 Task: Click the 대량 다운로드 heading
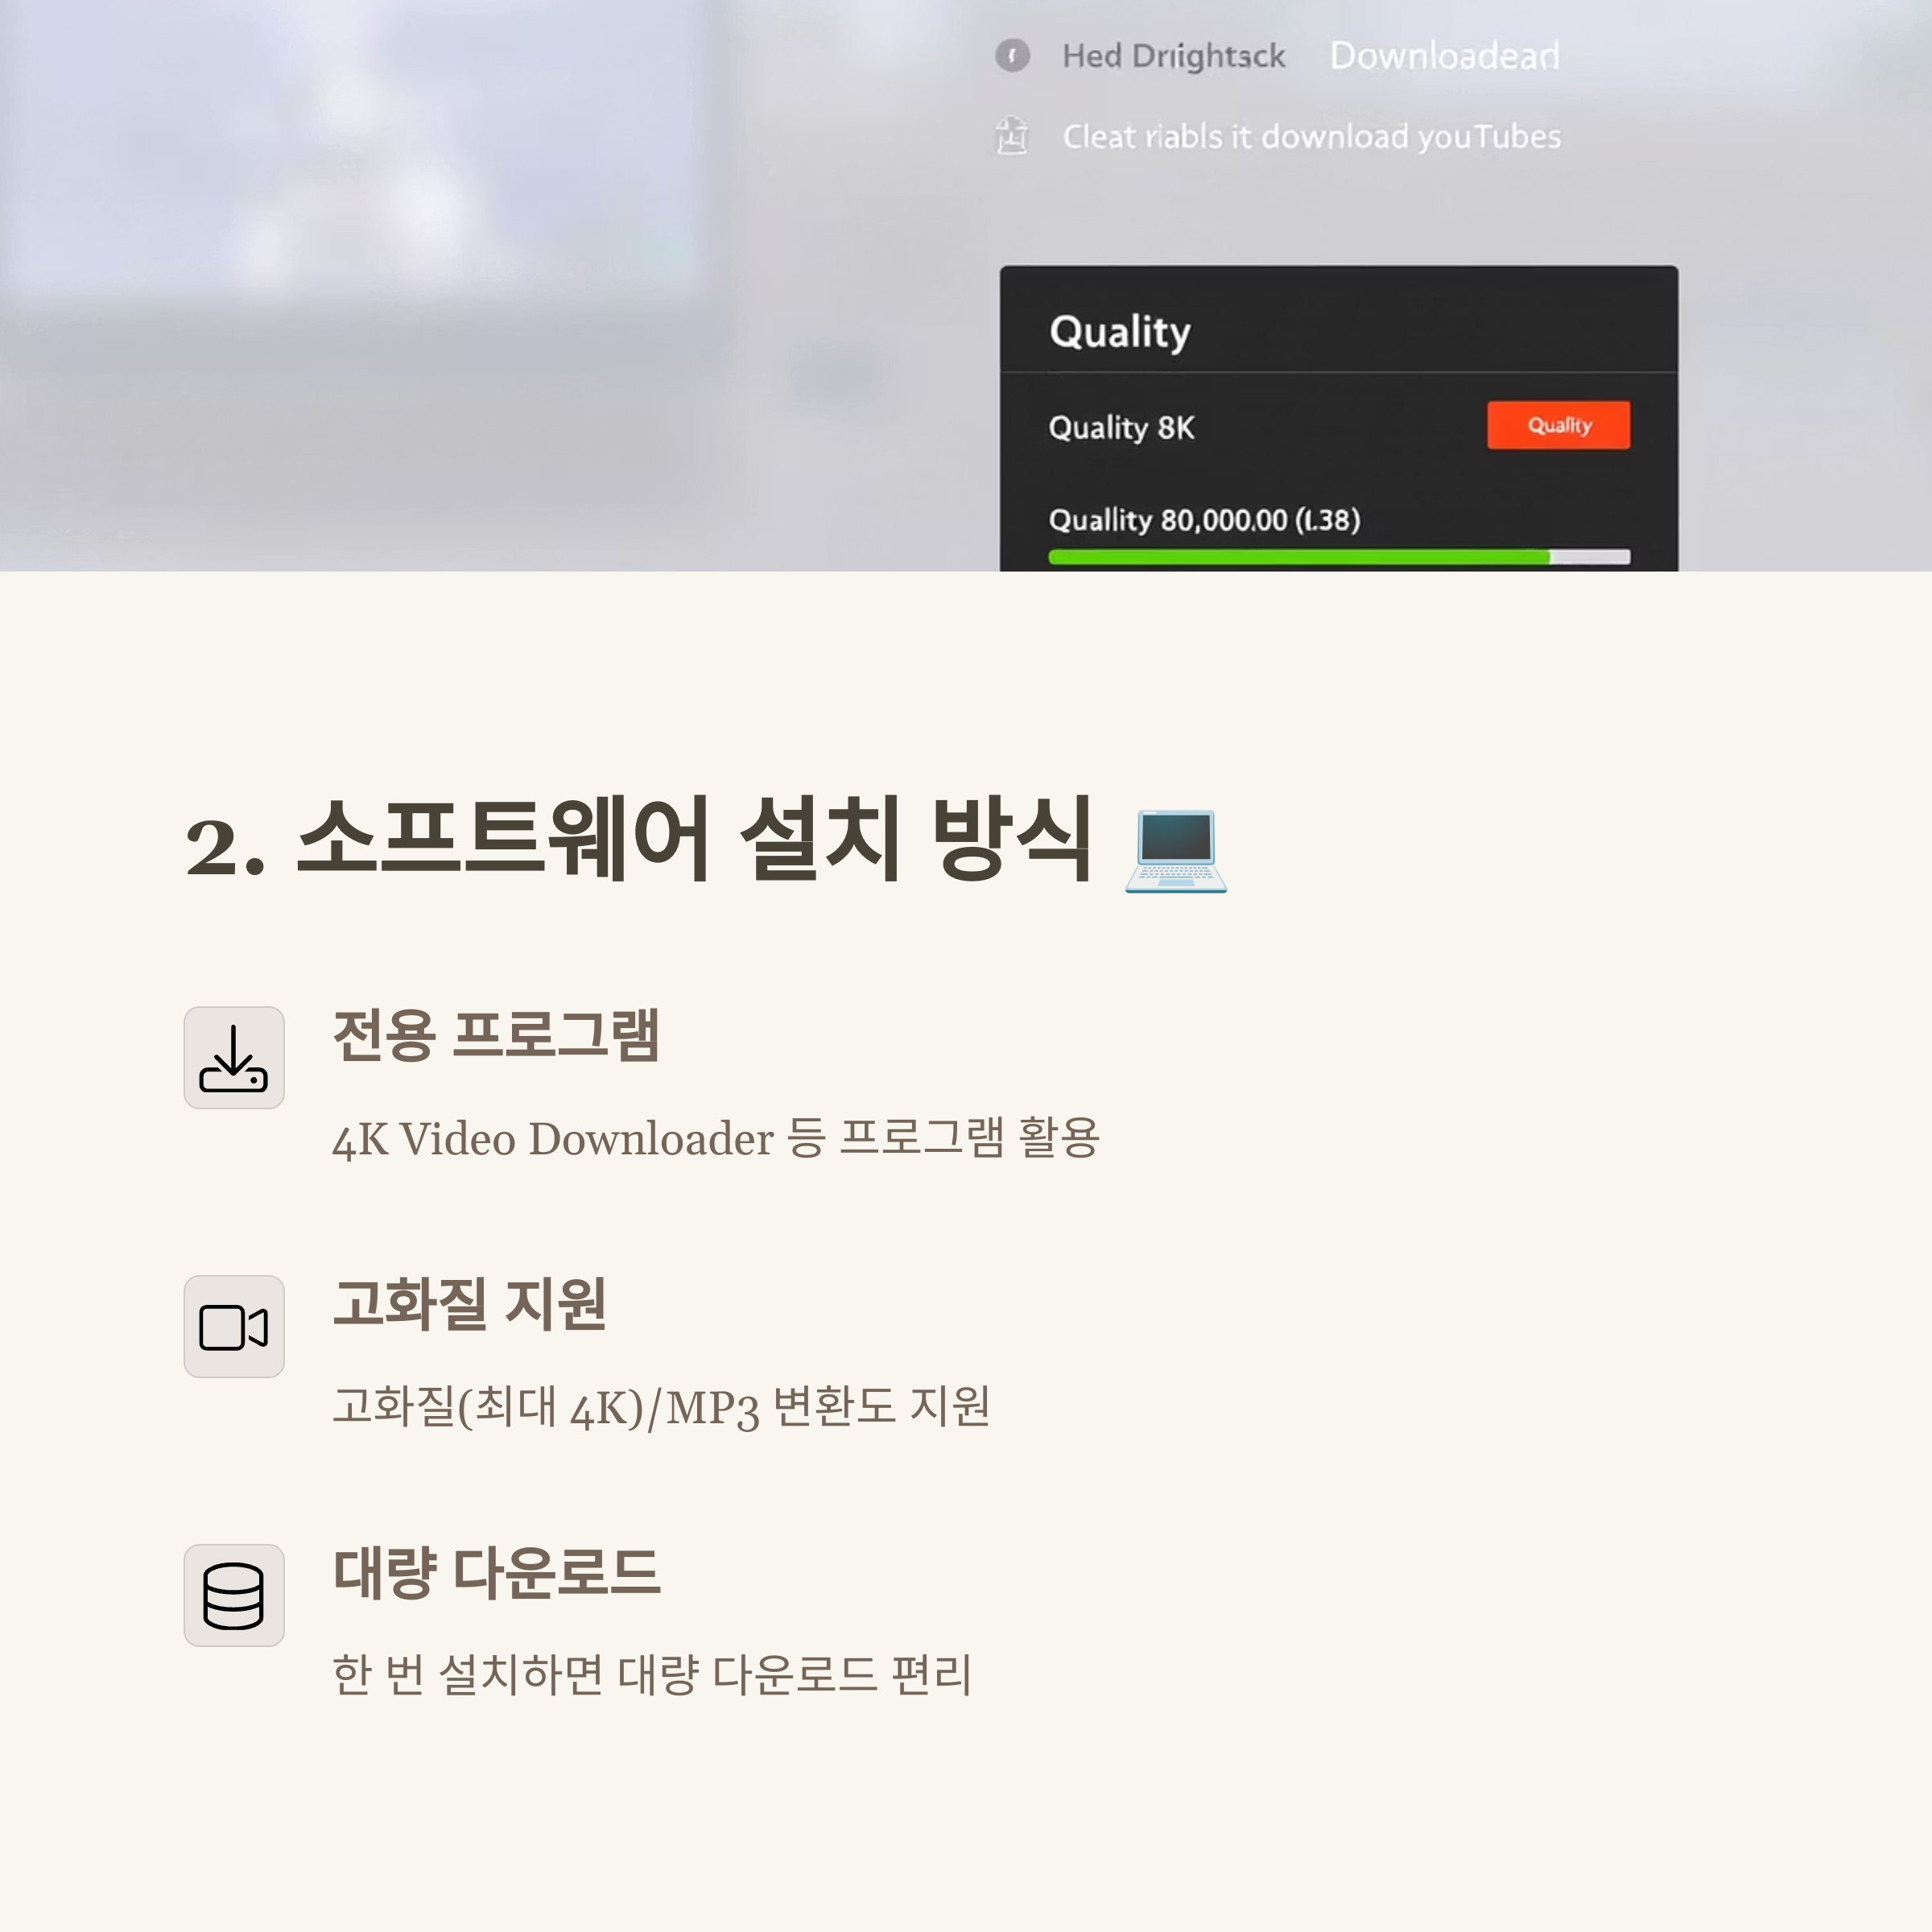click(x=496, y=1573)
